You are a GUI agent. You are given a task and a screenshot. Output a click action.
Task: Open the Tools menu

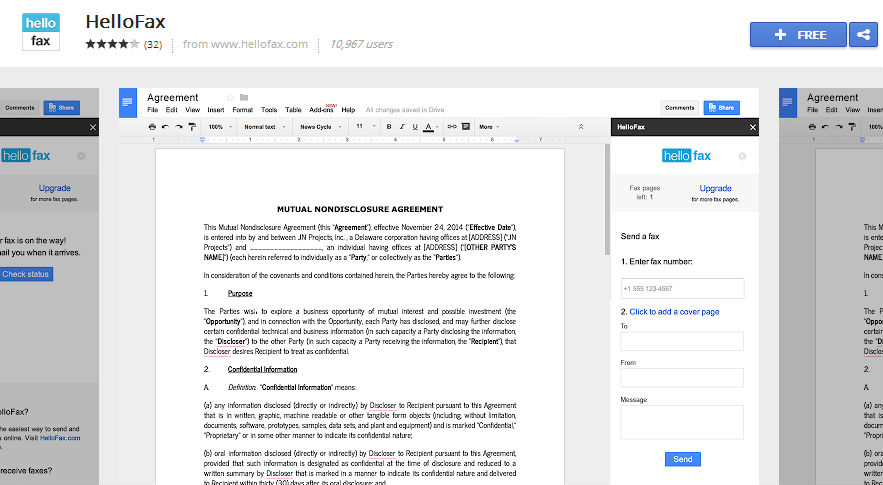point(269,110)
